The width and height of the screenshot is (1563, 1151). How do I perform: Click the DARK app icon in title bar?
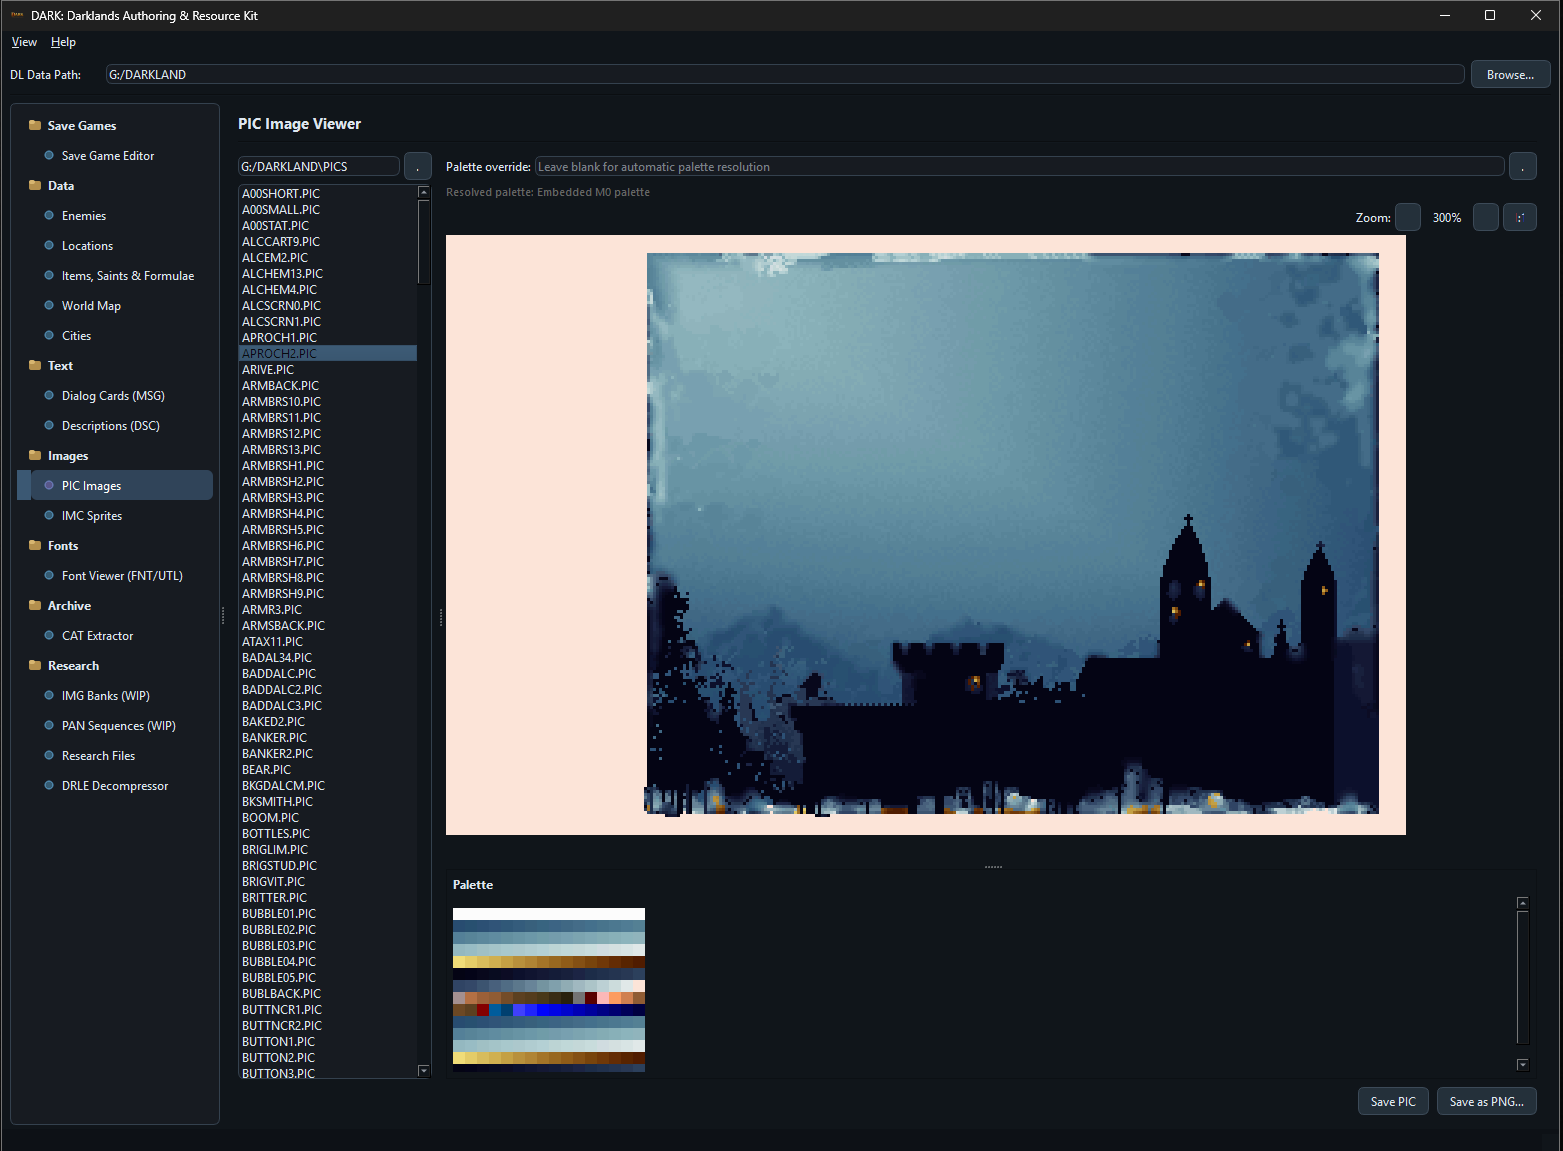point(17,15)
